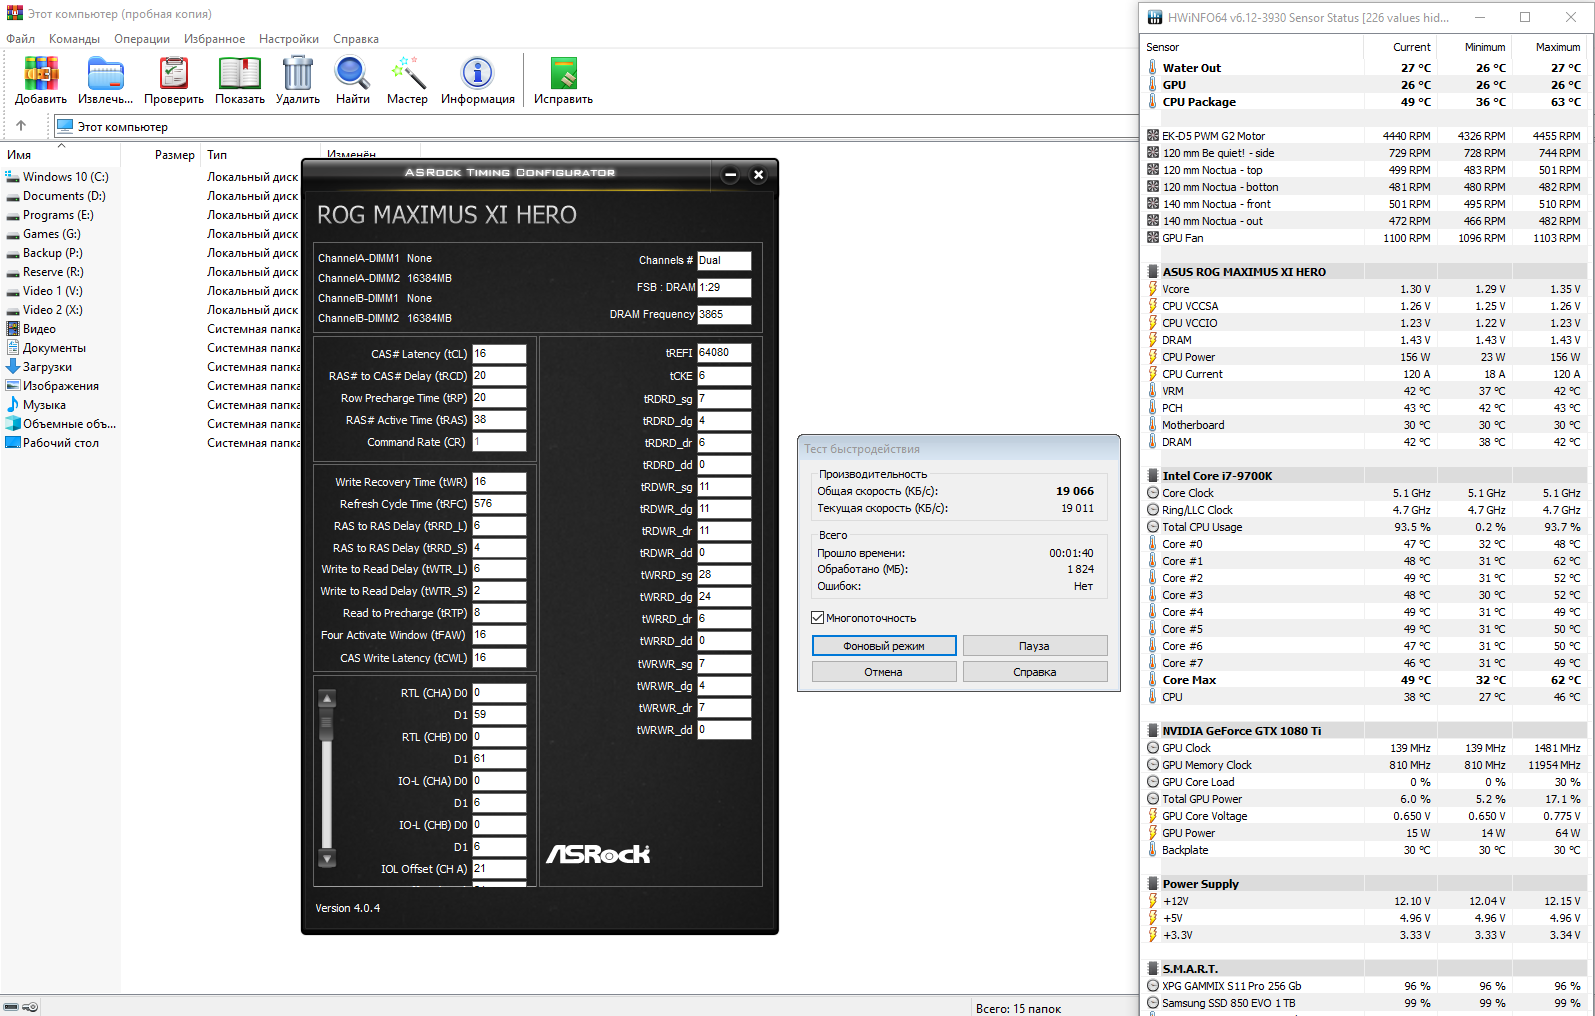1595x1016 pixels.
Task: Click the Пауза button
Action: (1035, 646)
